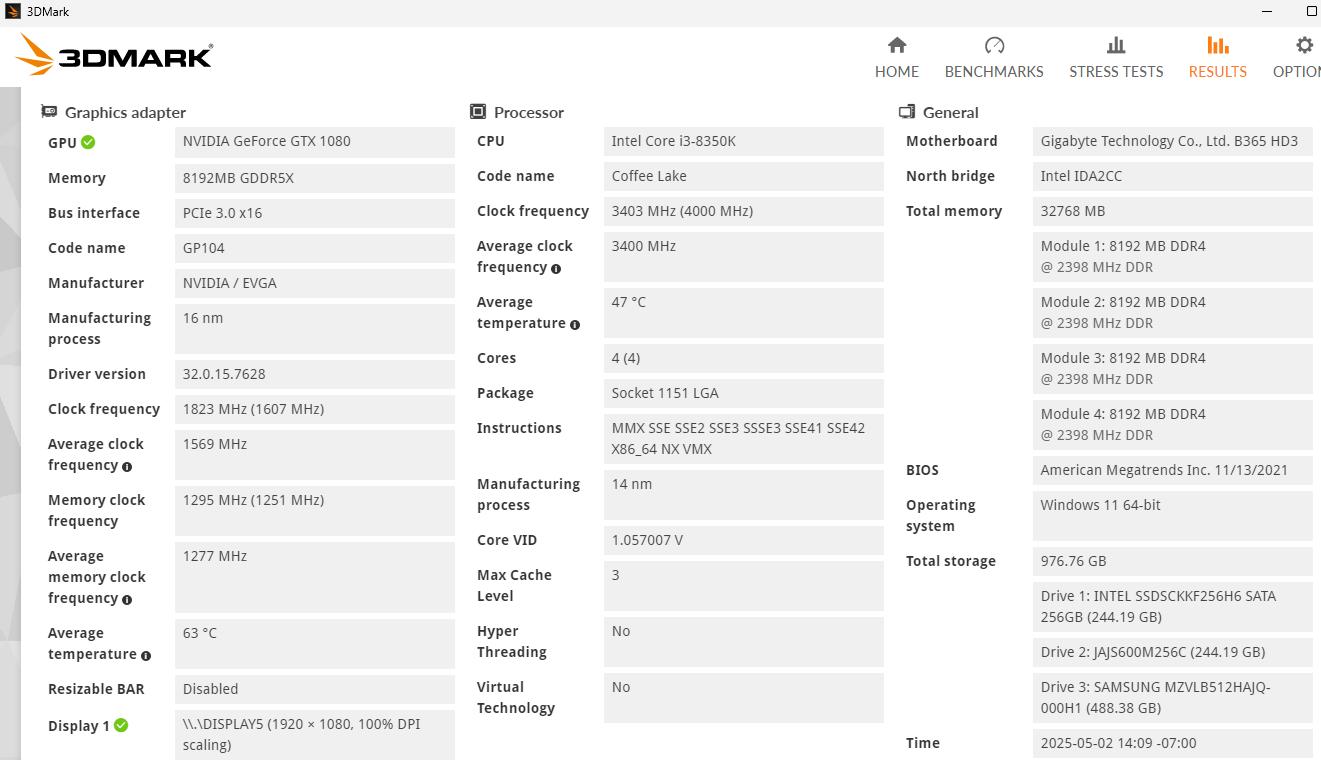The width and height of the screenshot is (1321, 760).
Task: Click the Processor section chip icon
Action: (x=478, y=112)
